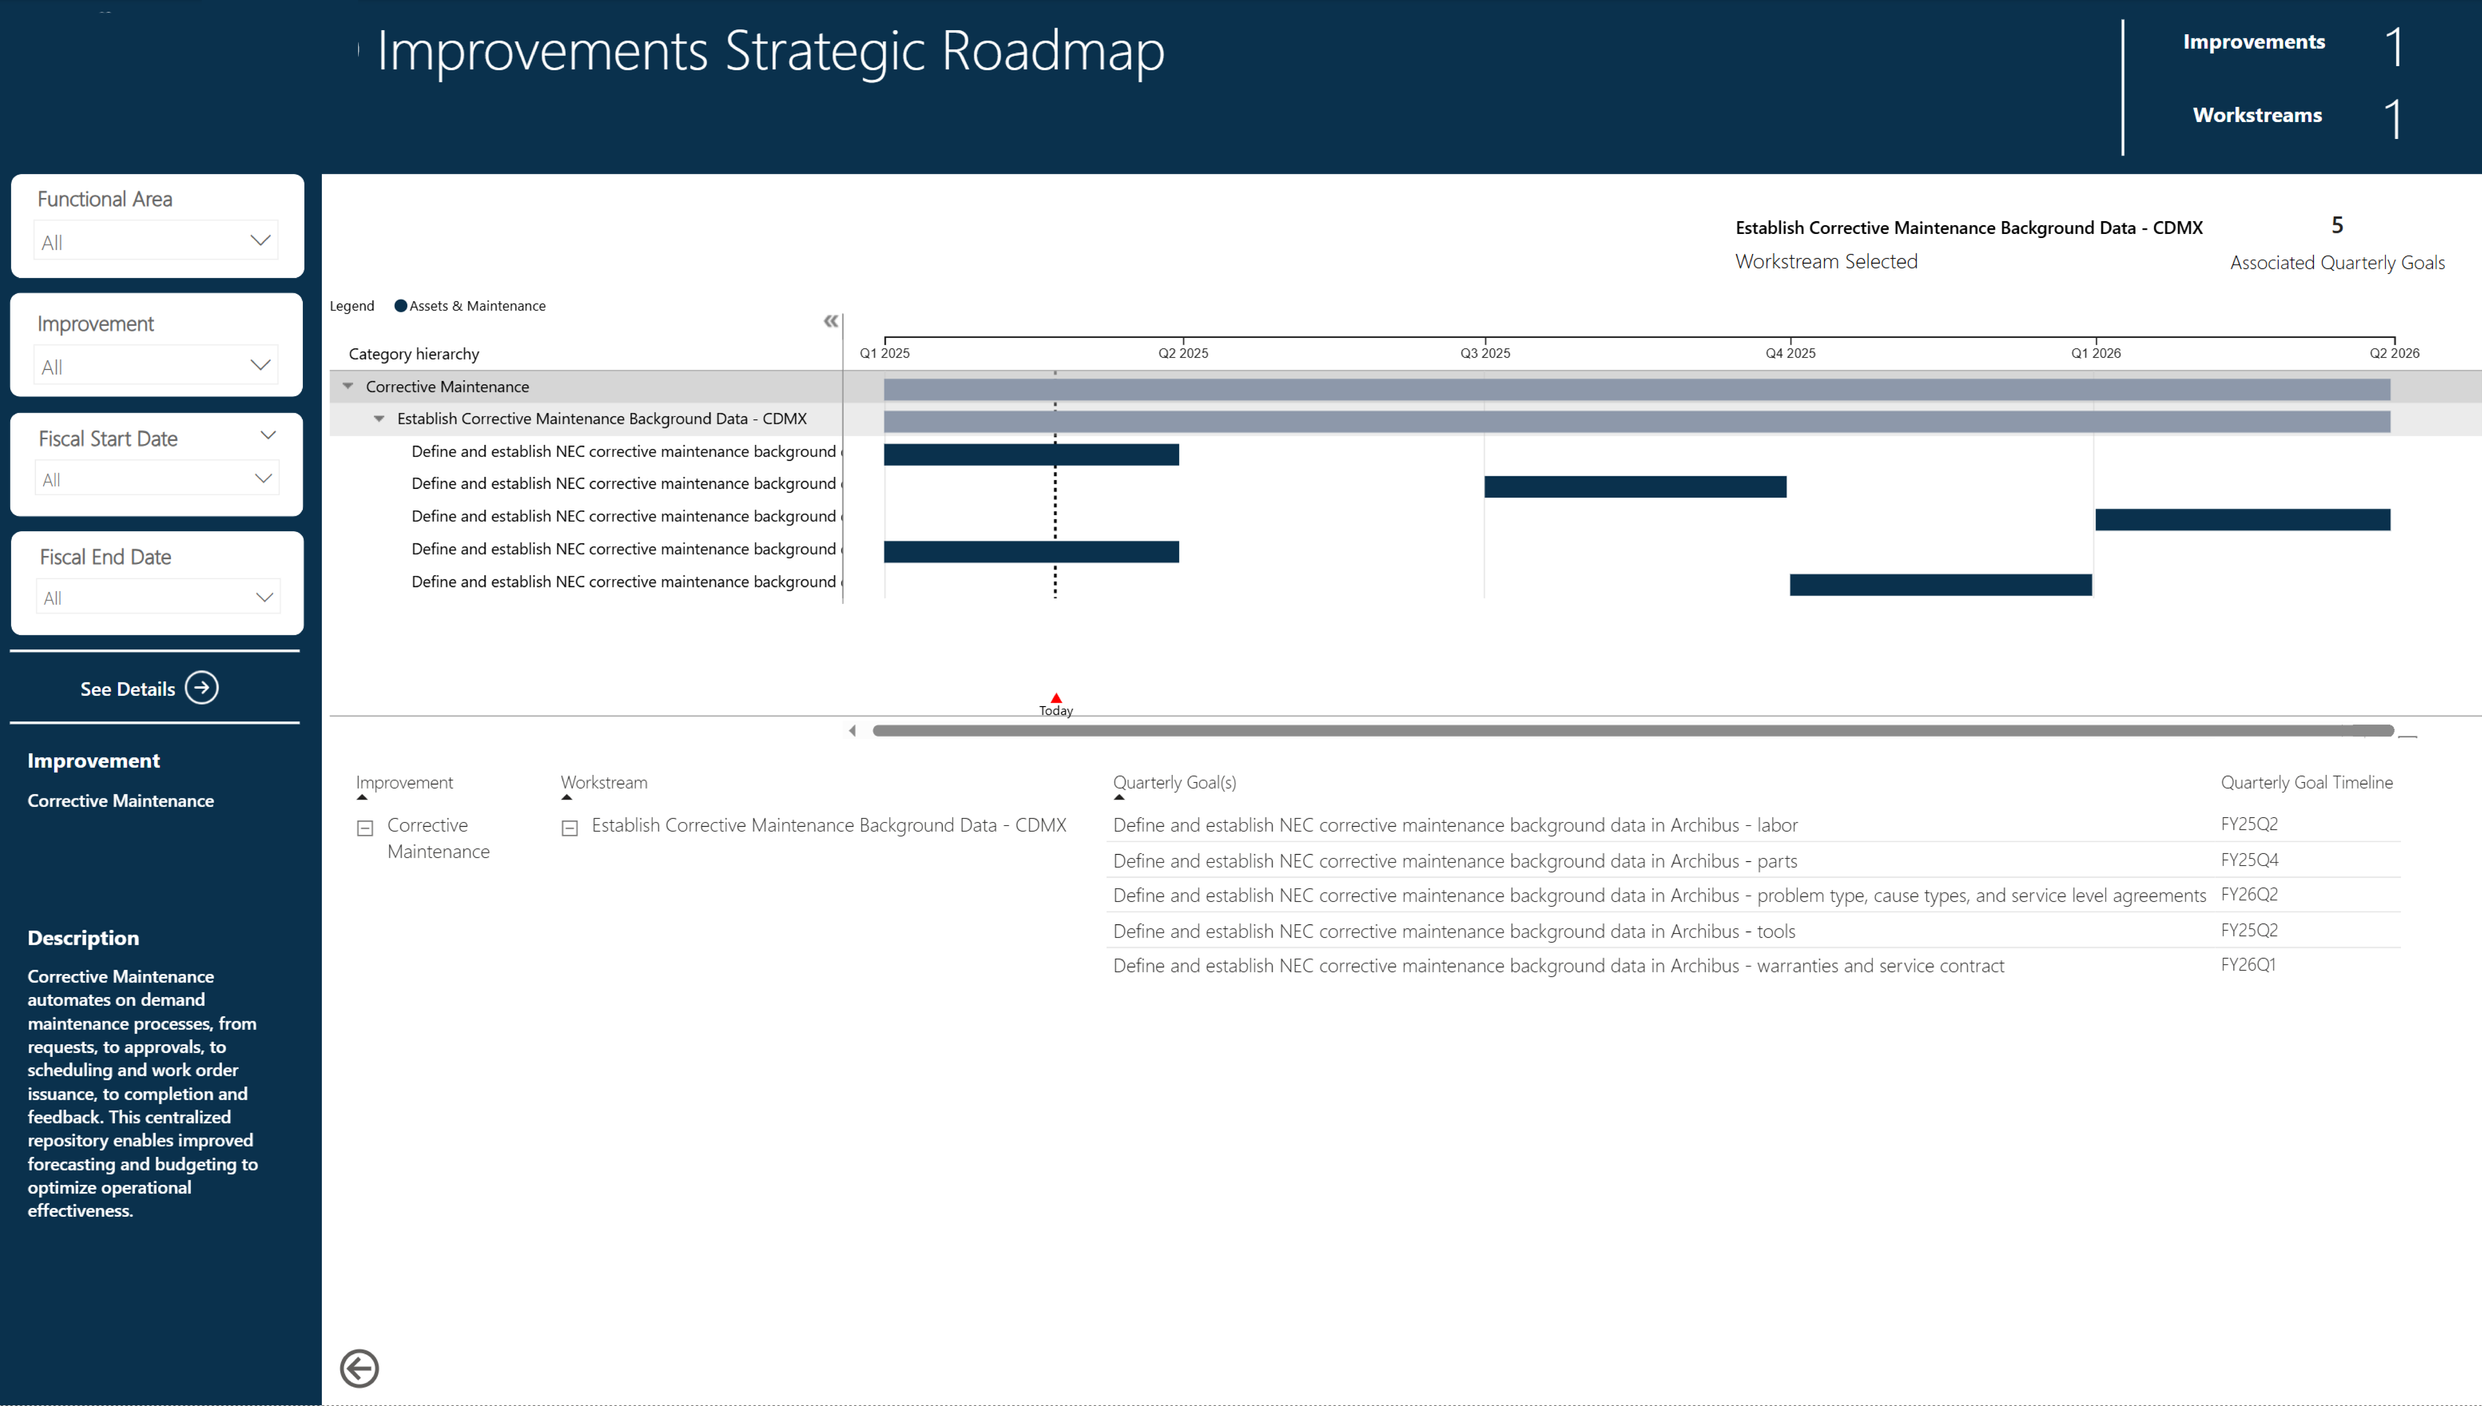Collapse the Corrective Maintenance table row minus box
2482x1406 pixels.
click(x=365, y=828)
